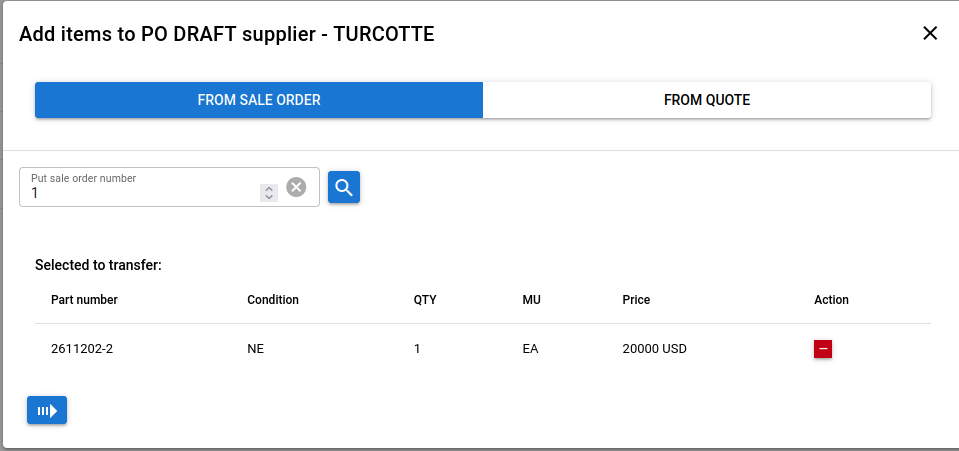
Task: Click the QTY column header
Action: point(425,300)
